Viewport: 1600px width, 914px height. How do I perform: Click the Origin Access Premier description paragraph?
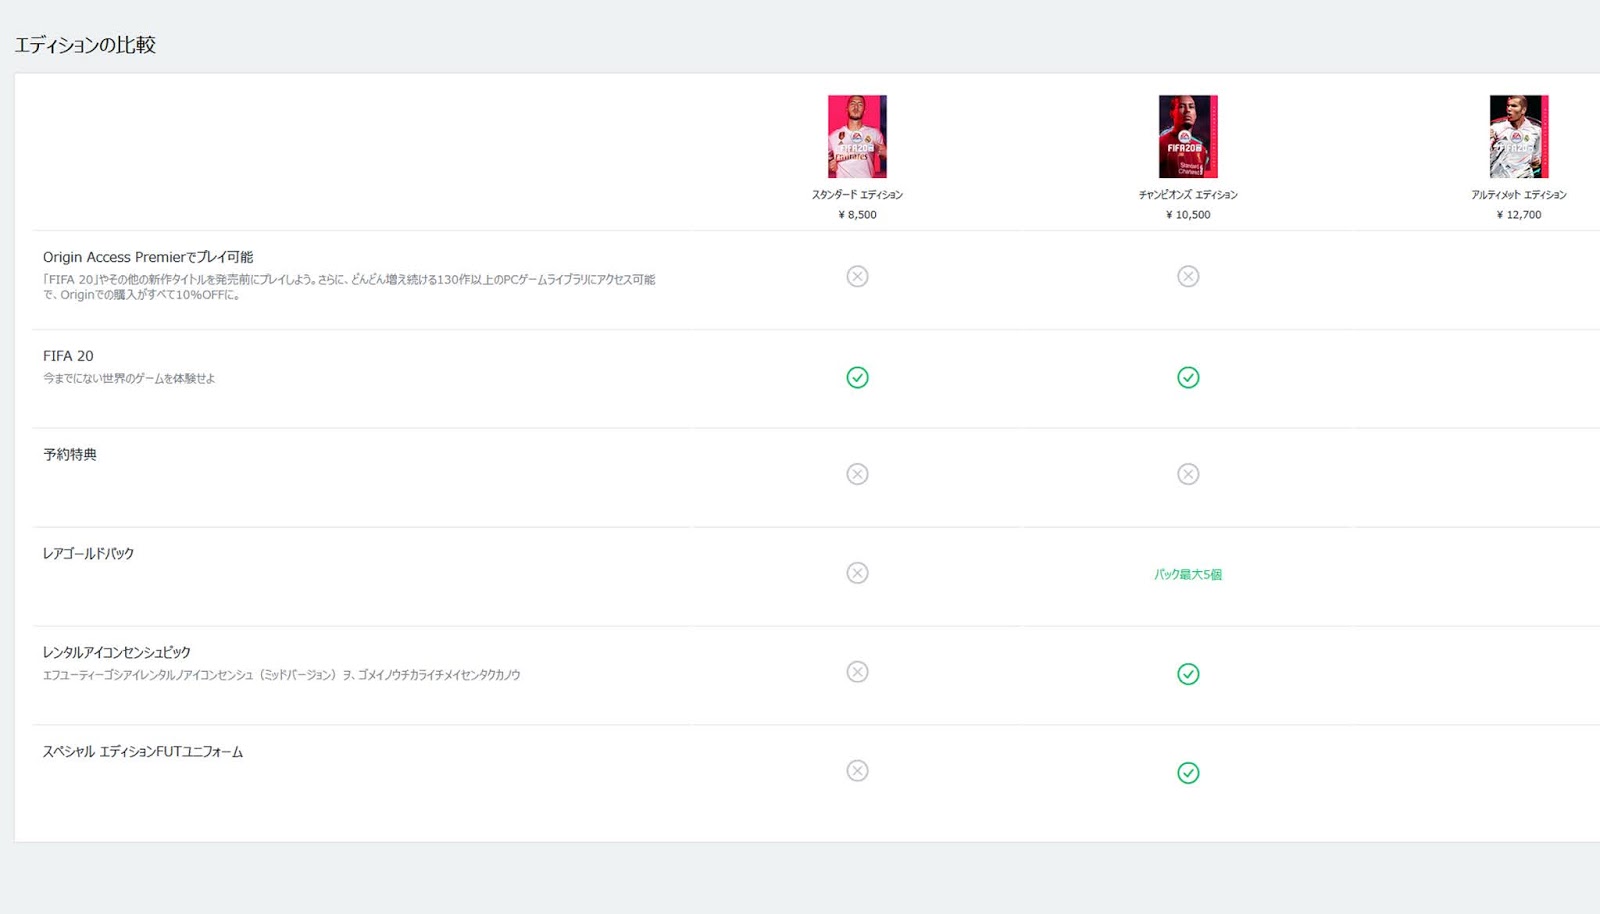[349, 287]
